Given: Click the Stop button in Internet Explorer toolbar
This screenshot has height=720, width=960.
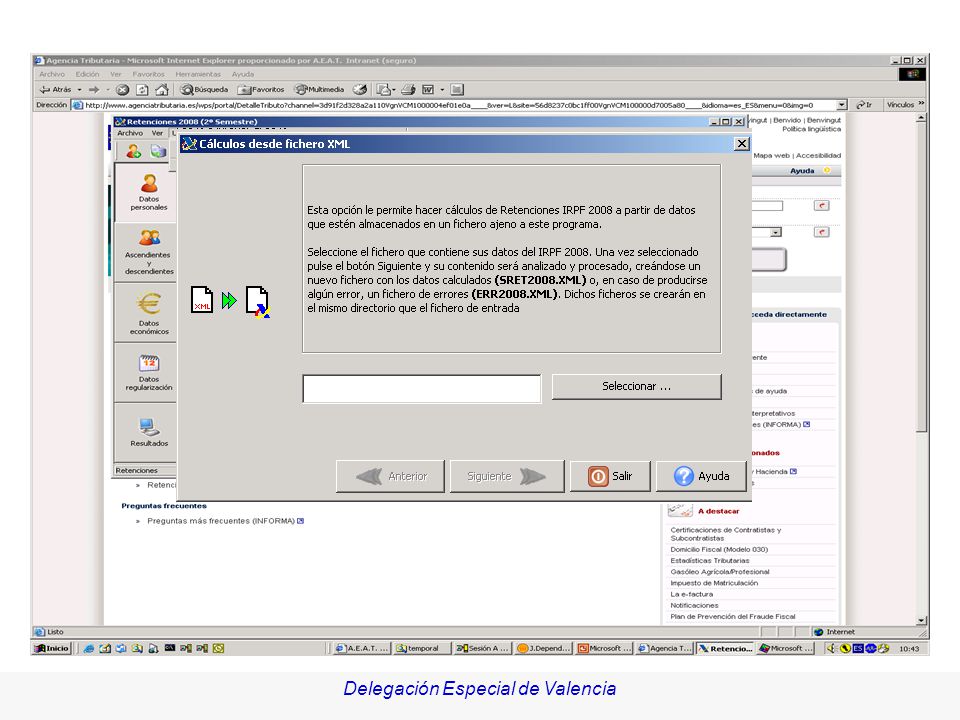Looking at the screenshot, I should pyautogui.click(x=122, y=90).
